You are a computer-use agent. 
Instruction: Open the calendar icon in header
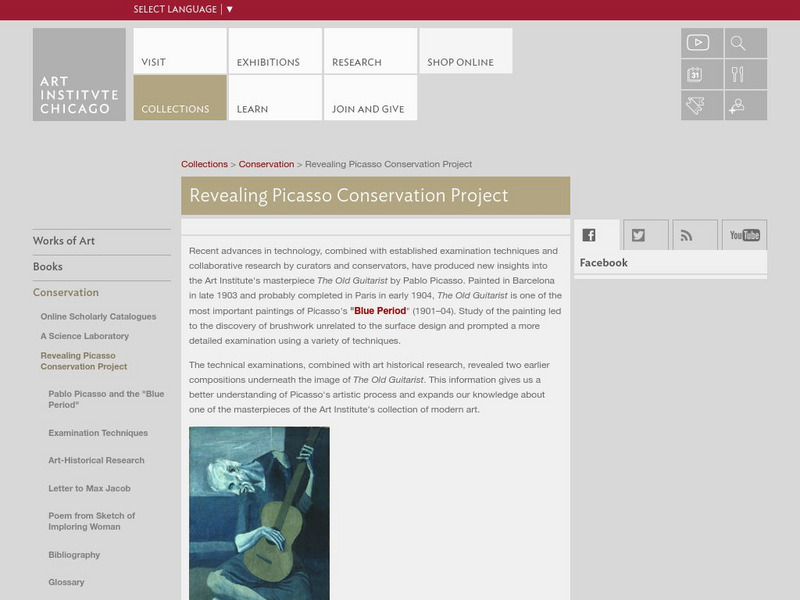pos(702,74)
